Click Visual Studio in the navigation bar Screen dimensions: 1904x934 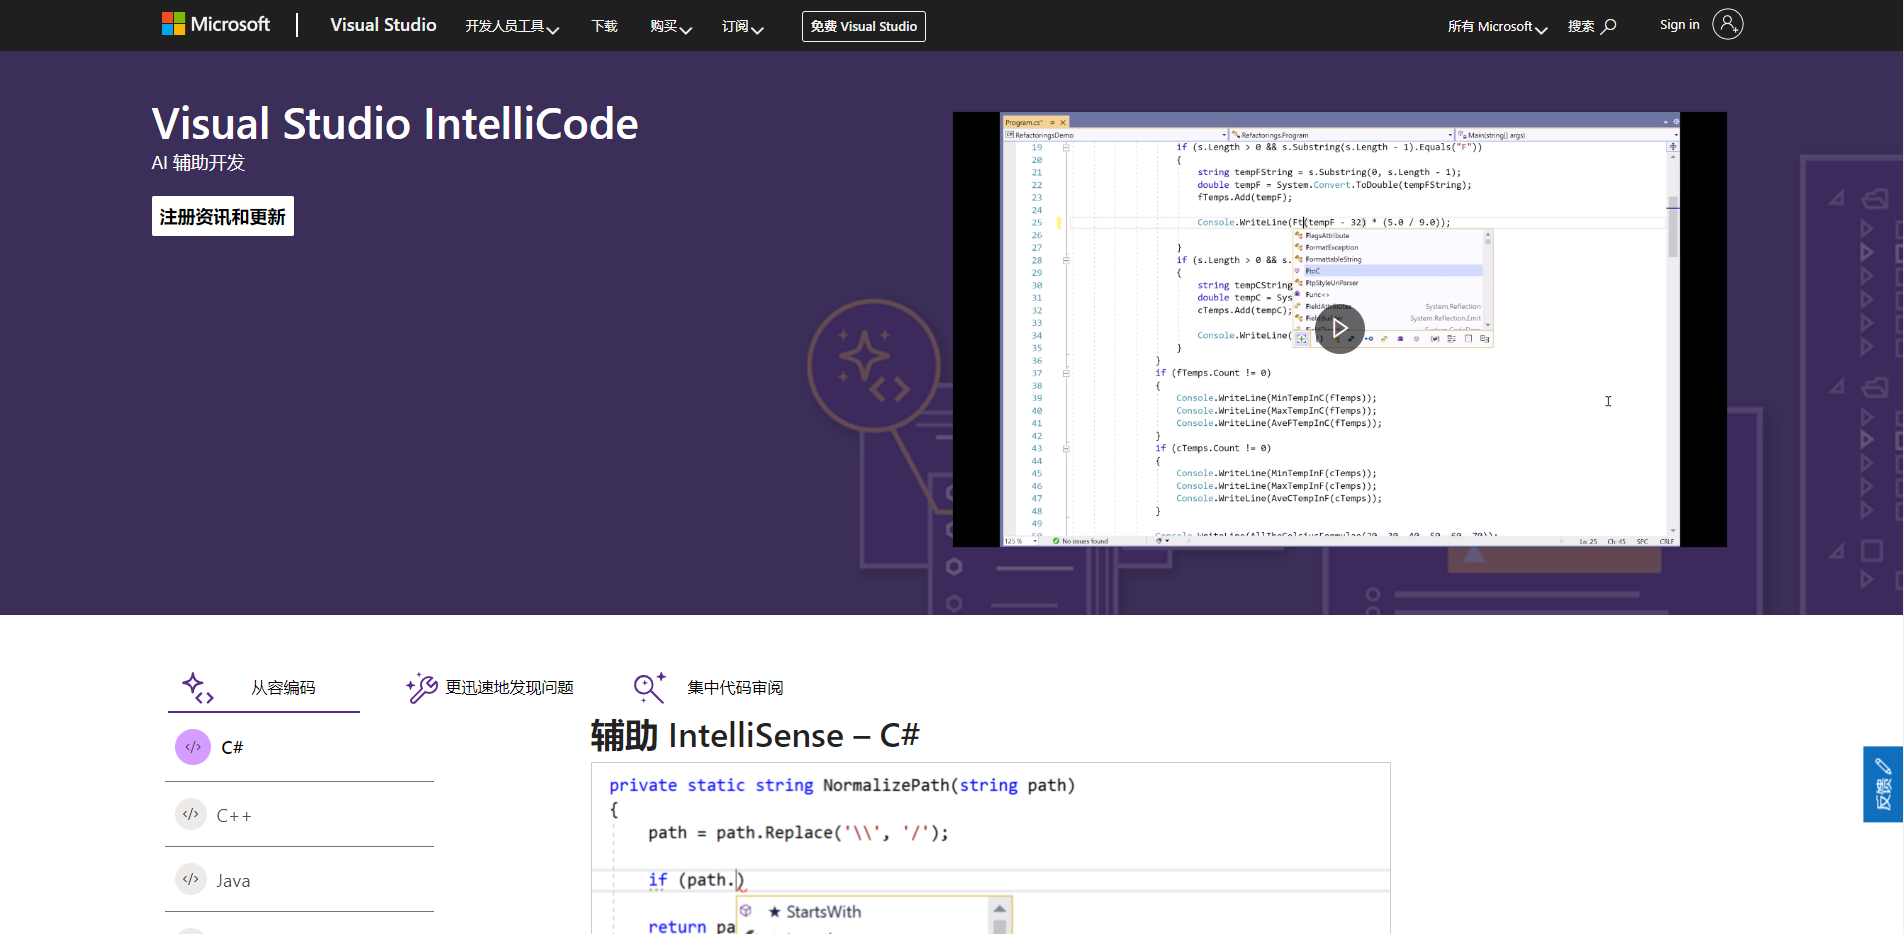click(x=383, y=25)
